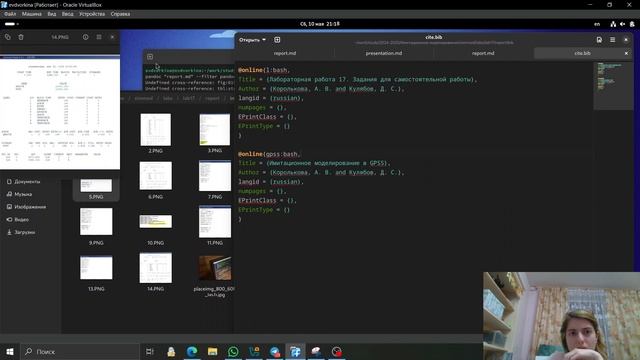Click the displayed 14.PNG image preview
640x360 pixels.
click(60, 112)
